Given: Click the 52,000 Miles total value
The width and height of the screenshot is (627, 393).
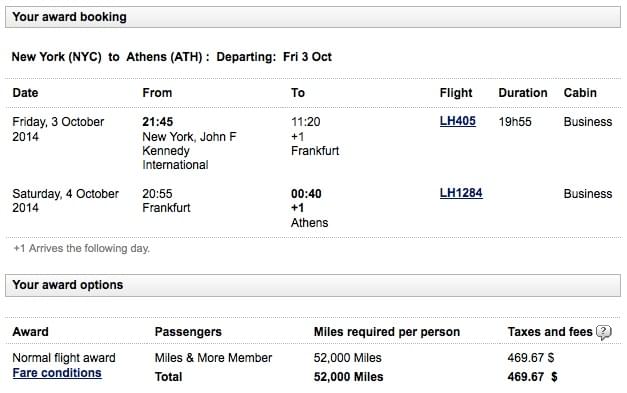Looking at the screenshot, I should (x=348, y=377).
